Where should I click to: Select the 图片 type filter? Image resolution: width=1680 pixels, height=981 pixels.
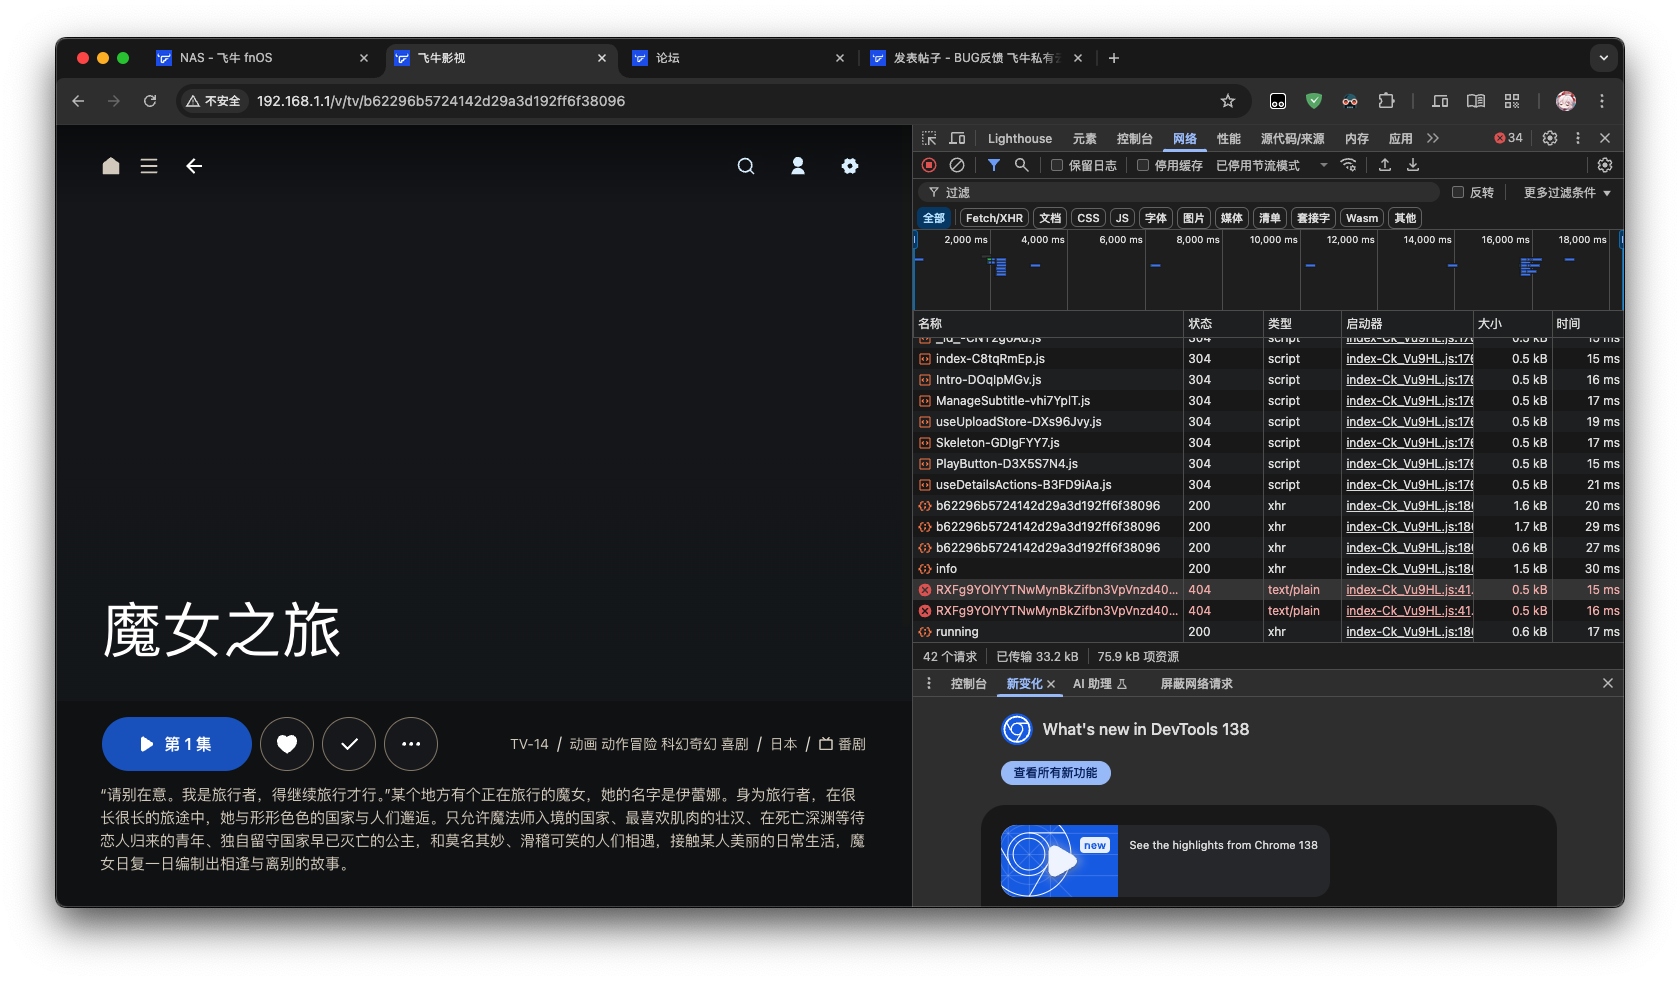point(1194,218)
